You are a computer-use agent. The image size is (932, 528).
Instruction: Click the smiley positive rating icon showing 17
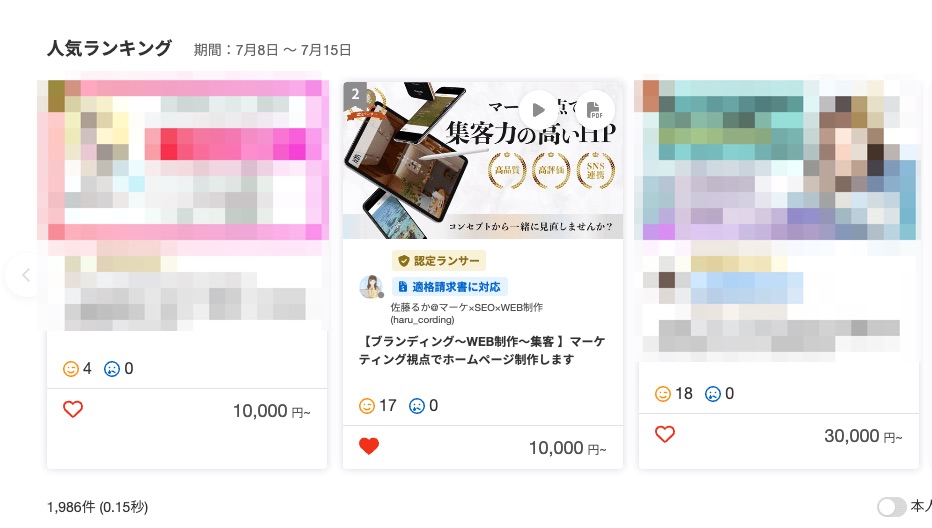367,406
